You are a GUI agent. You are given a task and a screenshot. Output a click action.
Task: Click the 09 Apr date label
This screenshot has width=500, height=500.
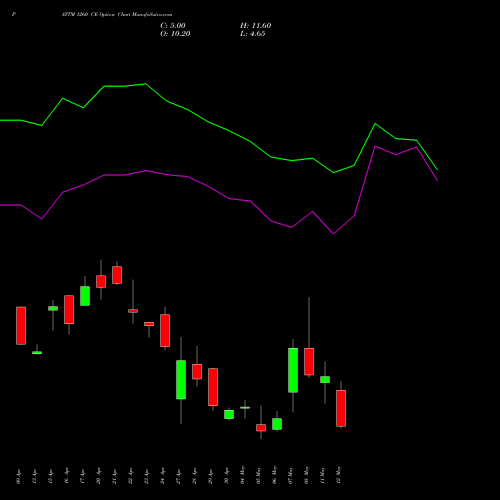[x=18, y=476]
